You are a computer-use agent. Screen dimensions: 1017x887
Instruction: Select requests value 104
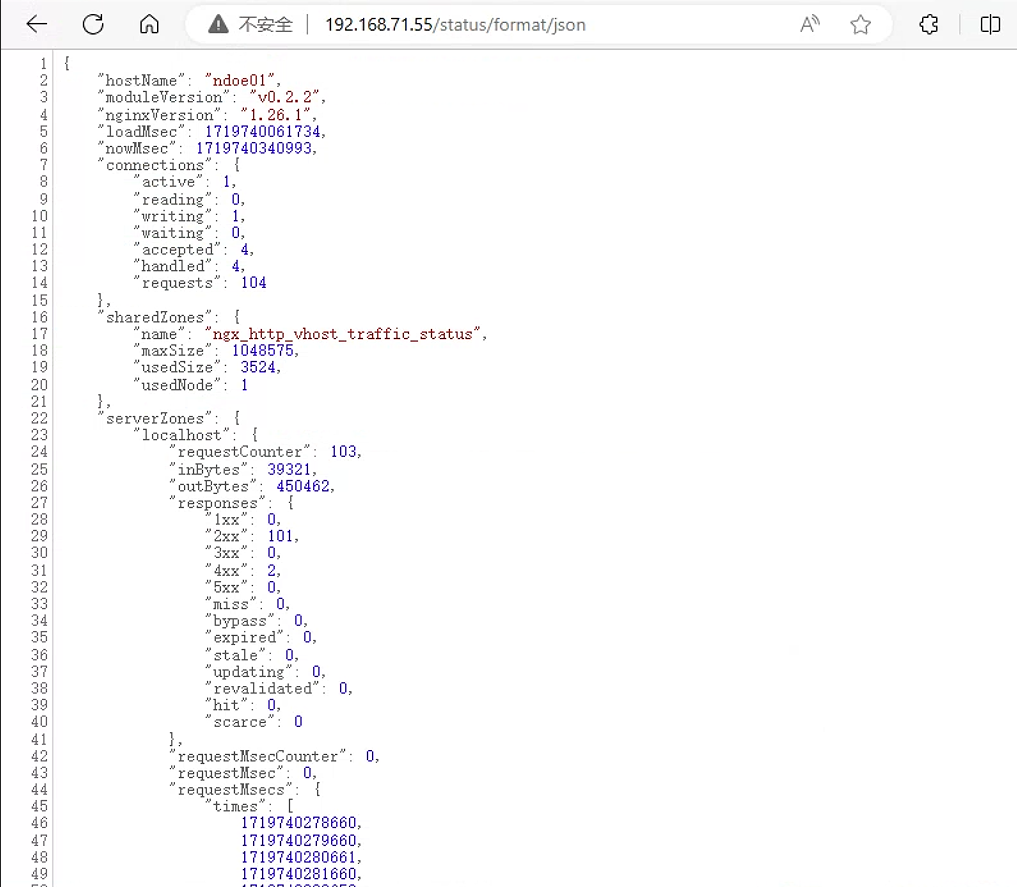[x=254, y=283]
